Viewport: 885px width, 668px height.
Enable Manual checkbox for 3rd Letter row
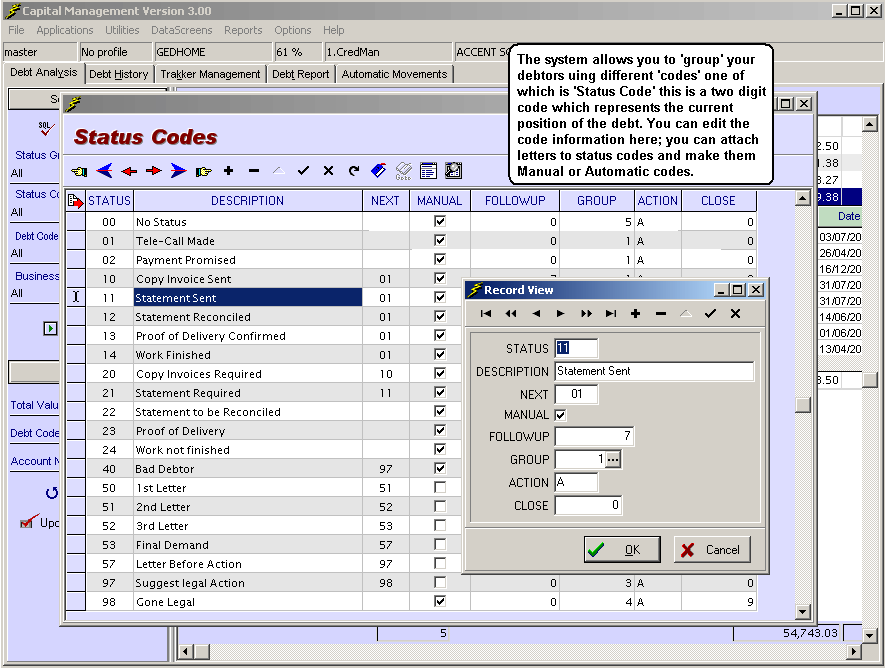(x=440, y=525)
